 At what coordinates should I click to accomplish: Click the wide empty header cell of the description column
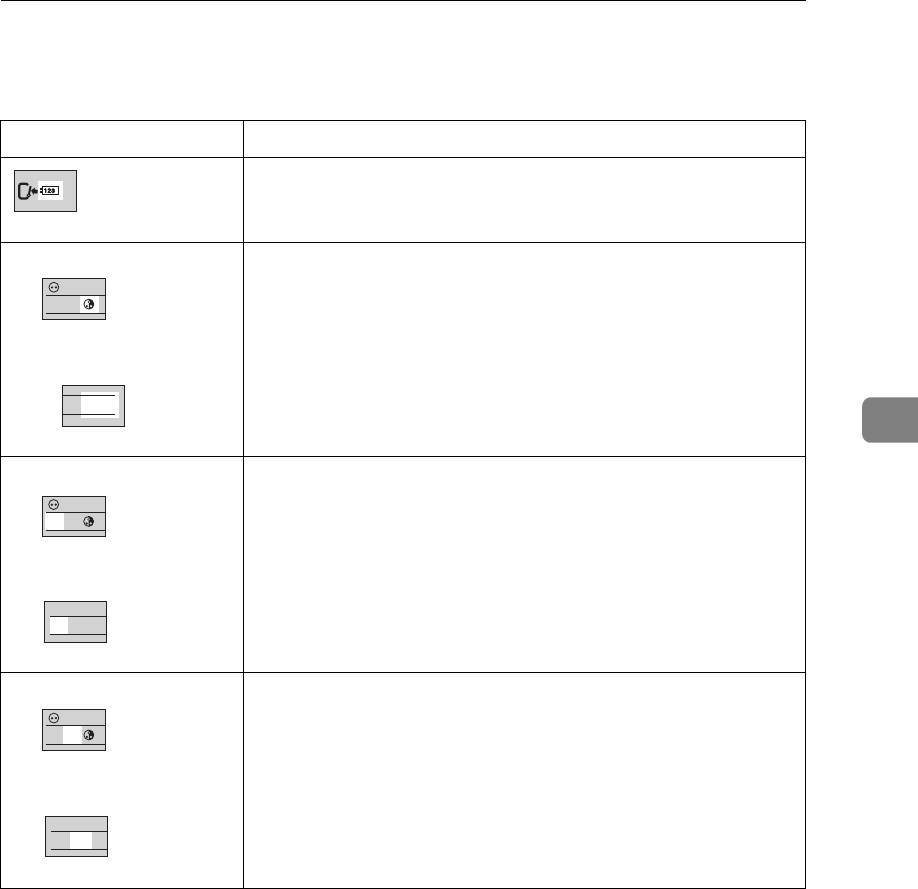point(525,139)
